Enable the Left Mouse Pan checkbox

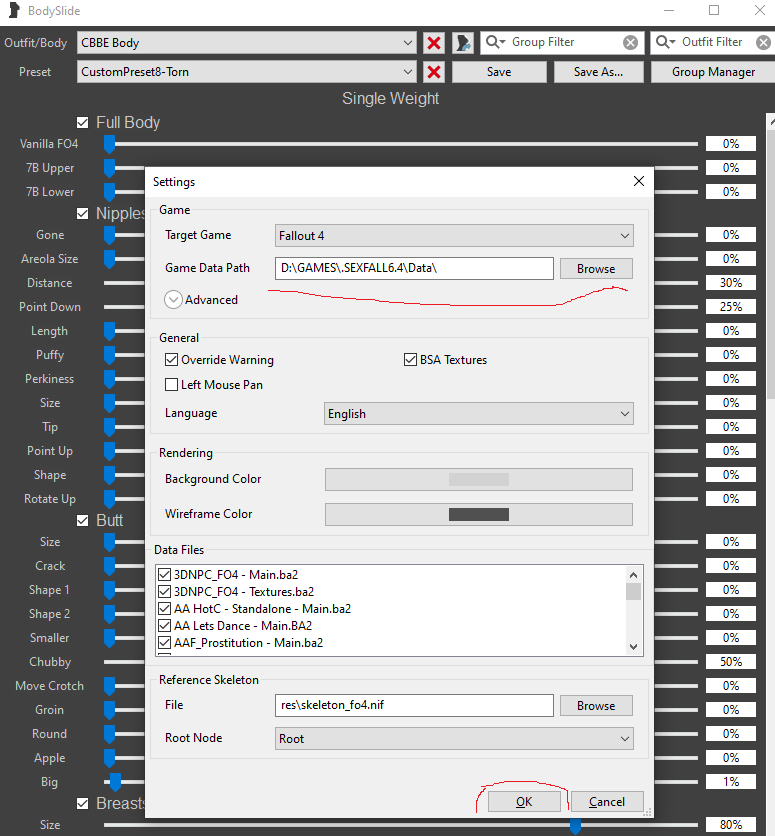(171, 384)
